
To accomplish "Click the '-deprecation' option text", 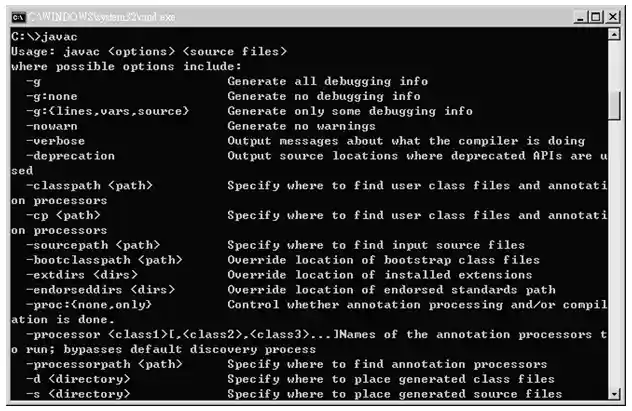I will coord(71,156).
